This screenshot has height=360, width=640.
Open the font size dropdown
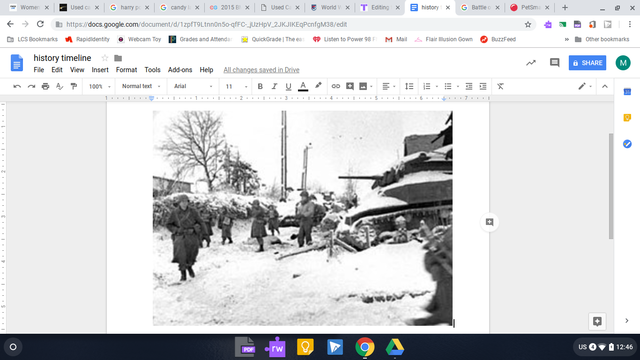coord(237,86)
